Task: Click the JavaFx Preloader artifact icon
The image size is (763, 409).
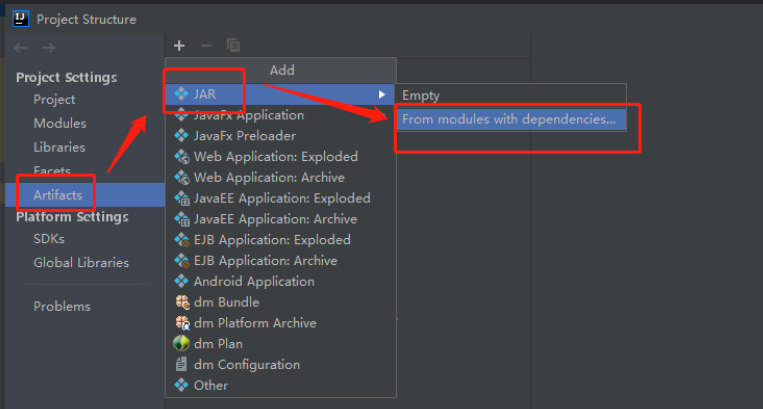Action: pos(182,135)
